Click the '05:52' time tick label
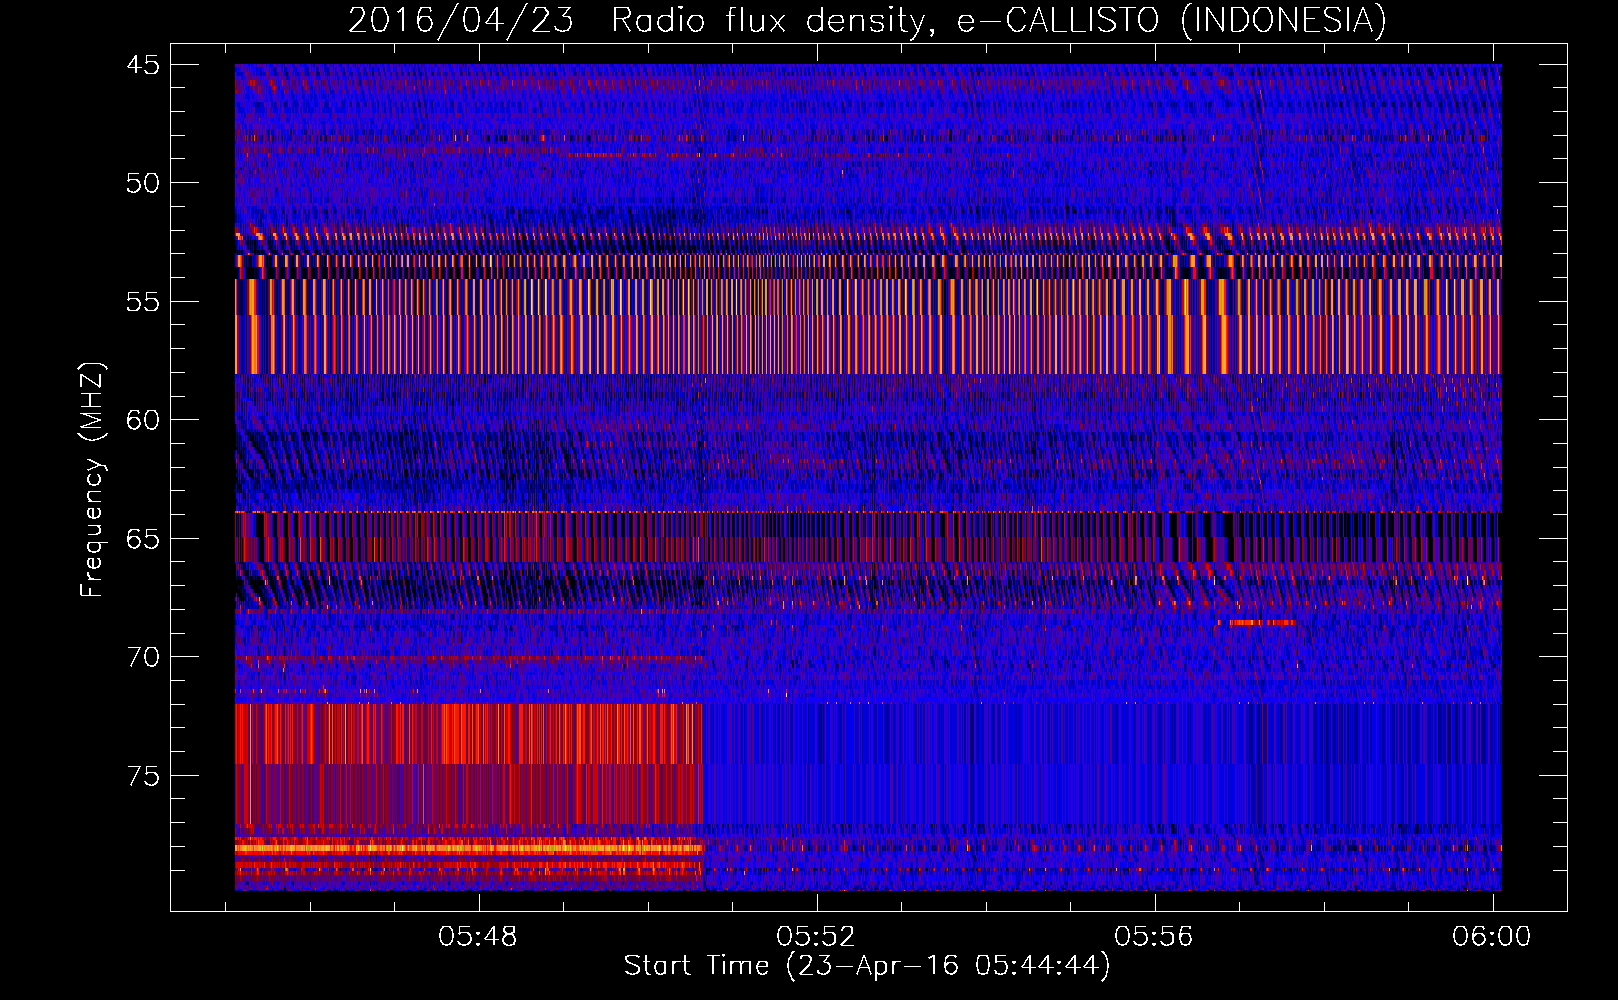Image resolution: width=1618 pixels, height=1000 pixels. click(x=816, y=936)
